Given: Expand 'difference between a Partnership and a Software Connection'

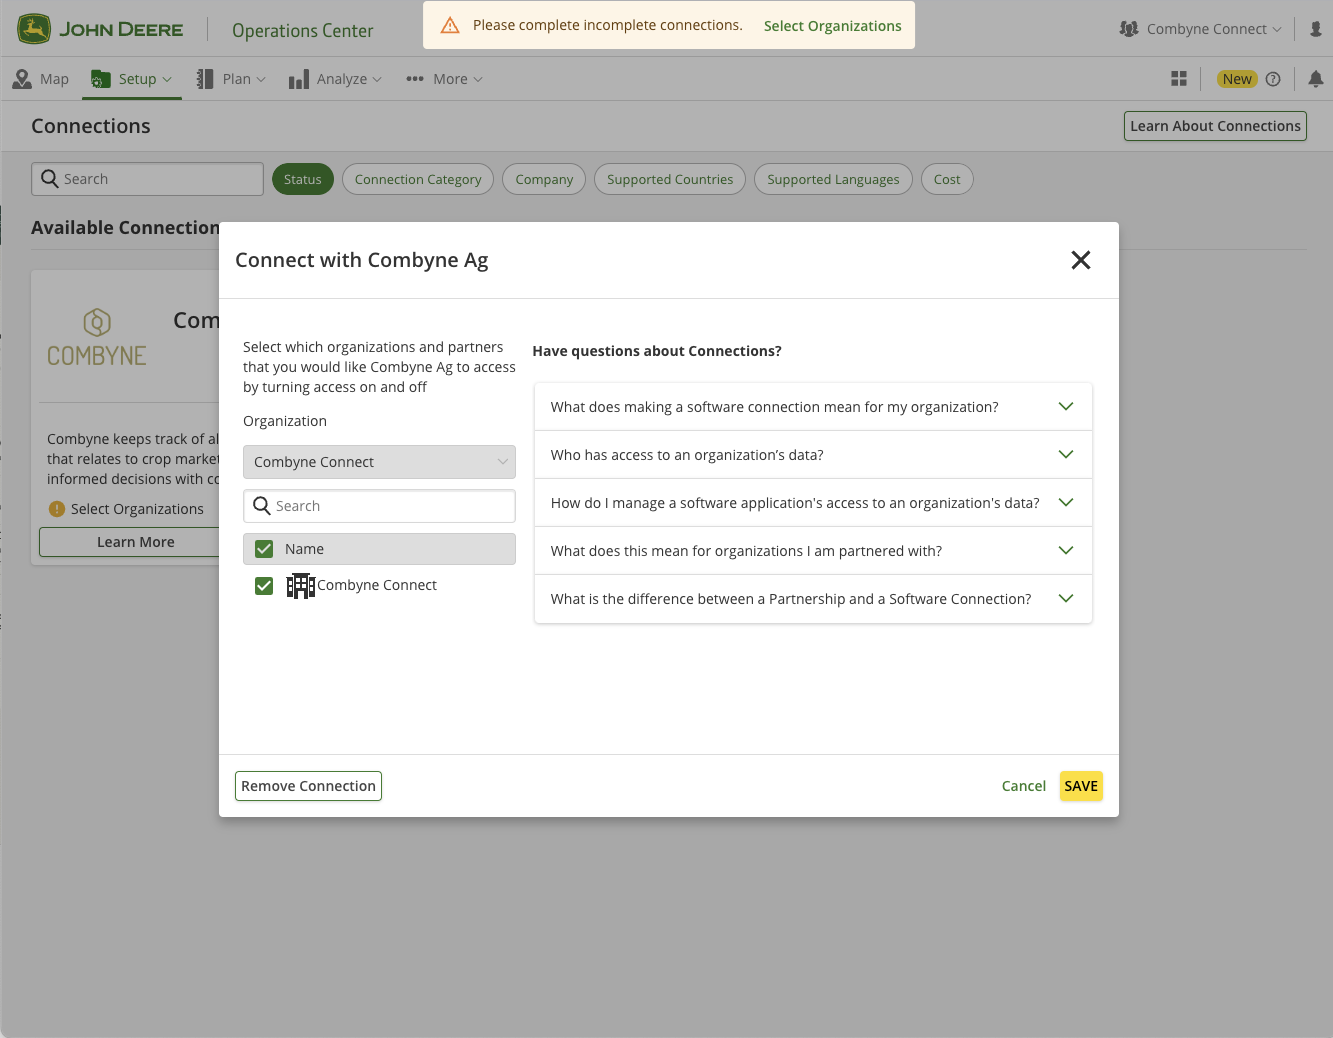Looking at the screenshot, I should (x=813, y=599).
